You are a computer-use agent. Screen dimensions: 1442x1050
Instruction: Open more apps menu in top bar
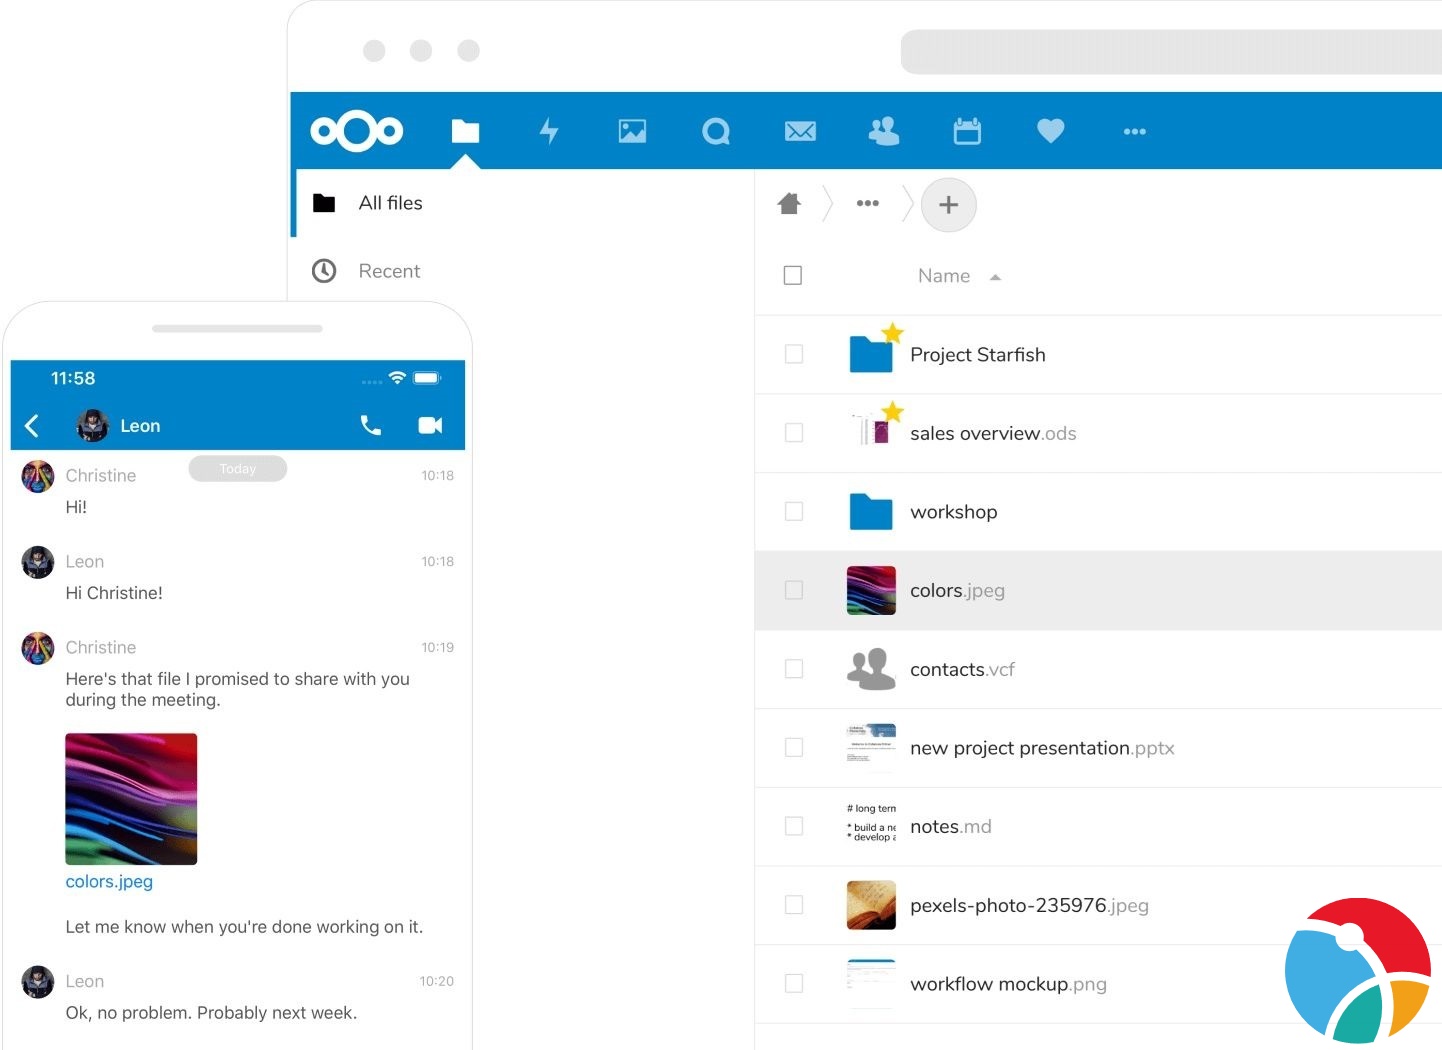tap(1134, 131)
